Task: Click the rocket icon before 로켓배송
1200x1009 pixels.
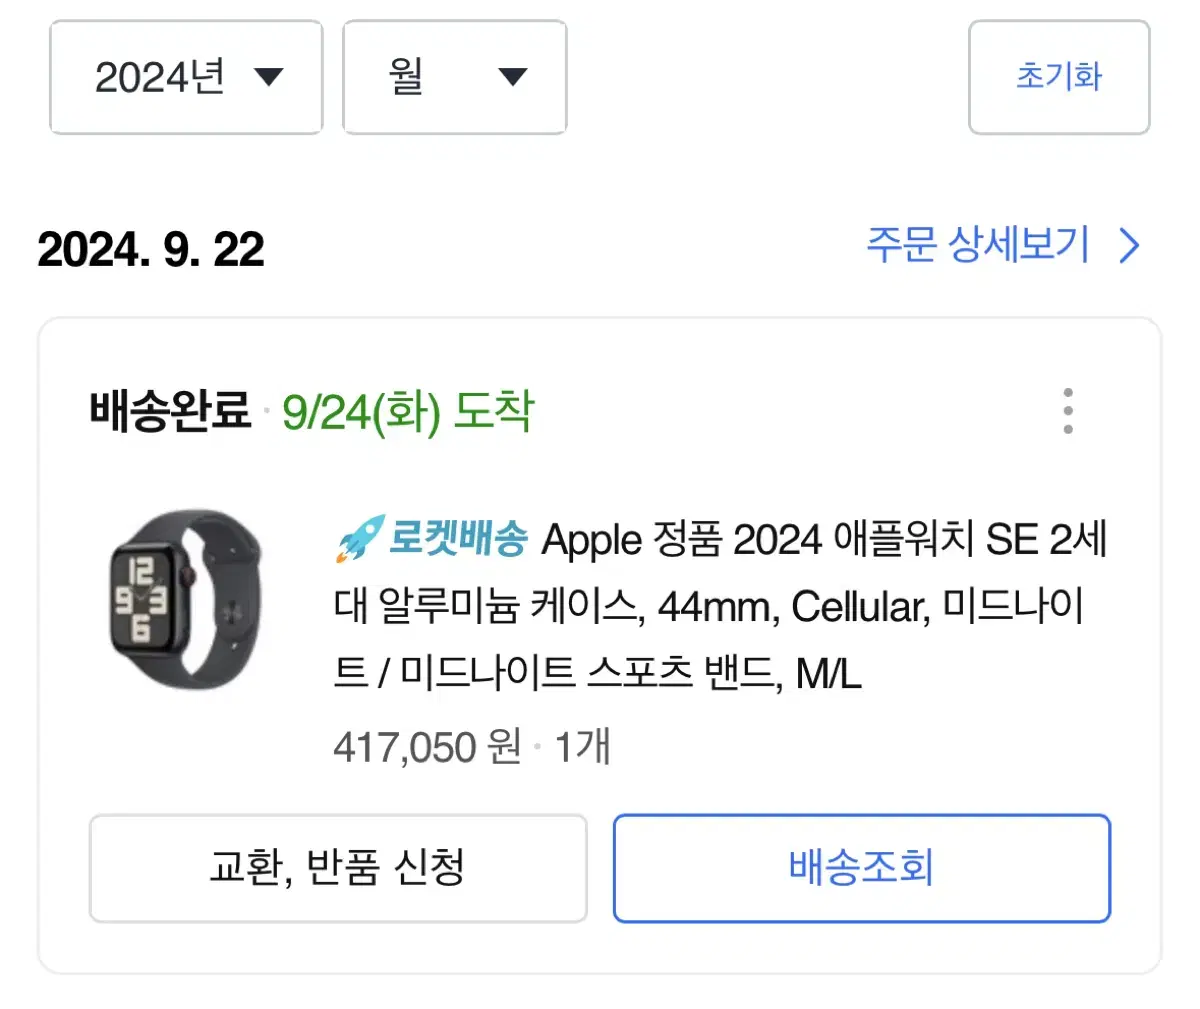Action: (x=359, y=538)
